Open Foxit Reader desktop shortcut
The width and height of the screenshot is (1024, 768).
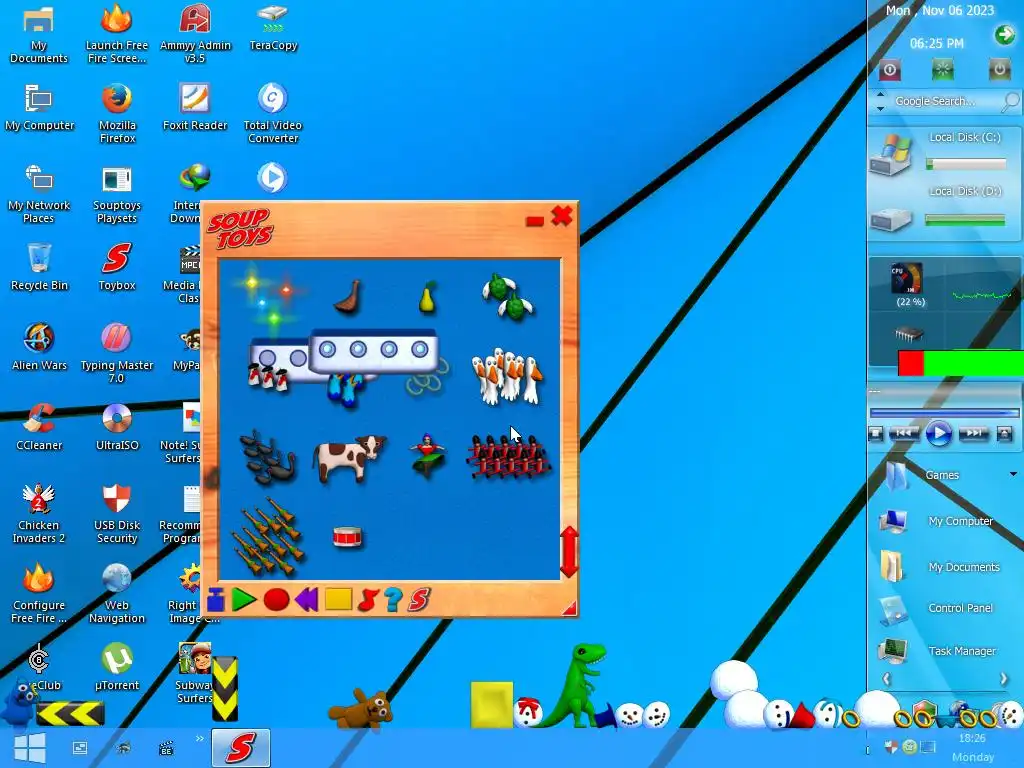(195, 108)
